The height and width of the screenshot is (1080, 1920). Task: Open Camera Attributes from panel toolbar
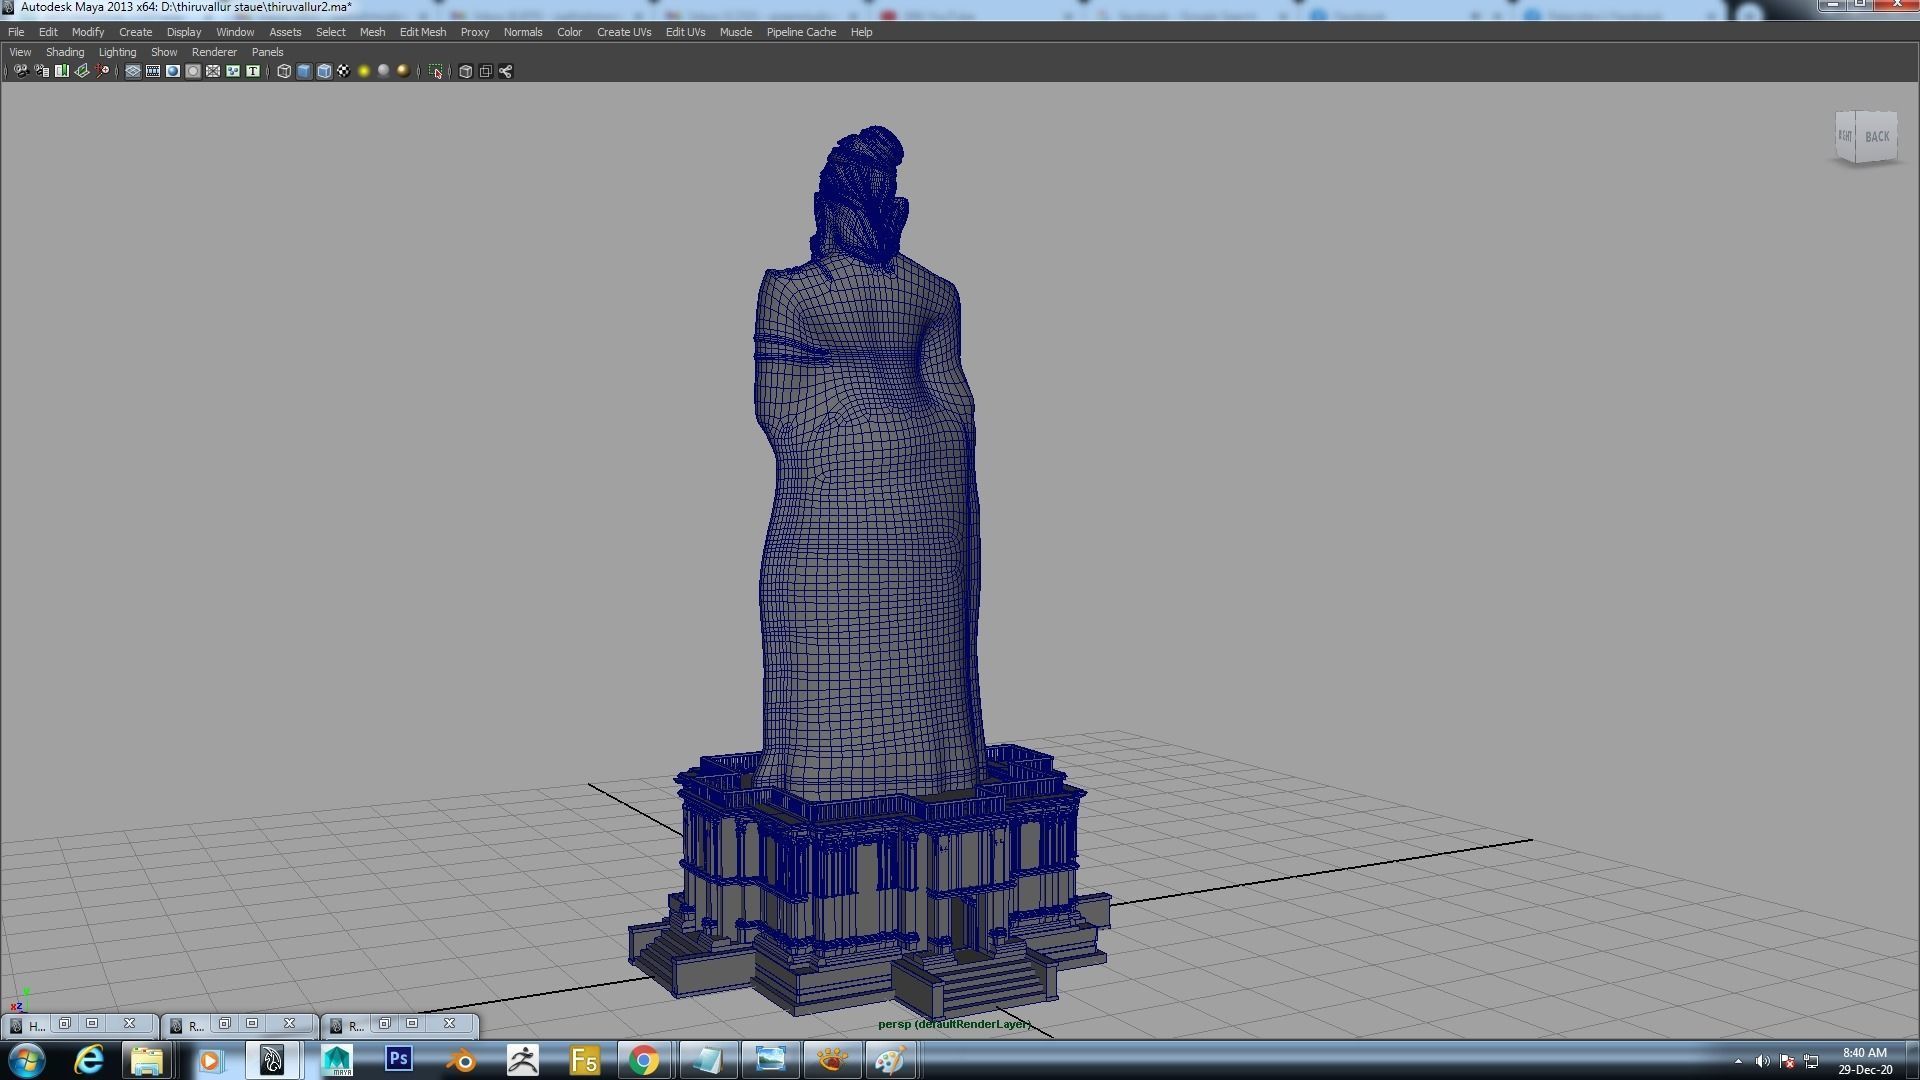(42, 71)
